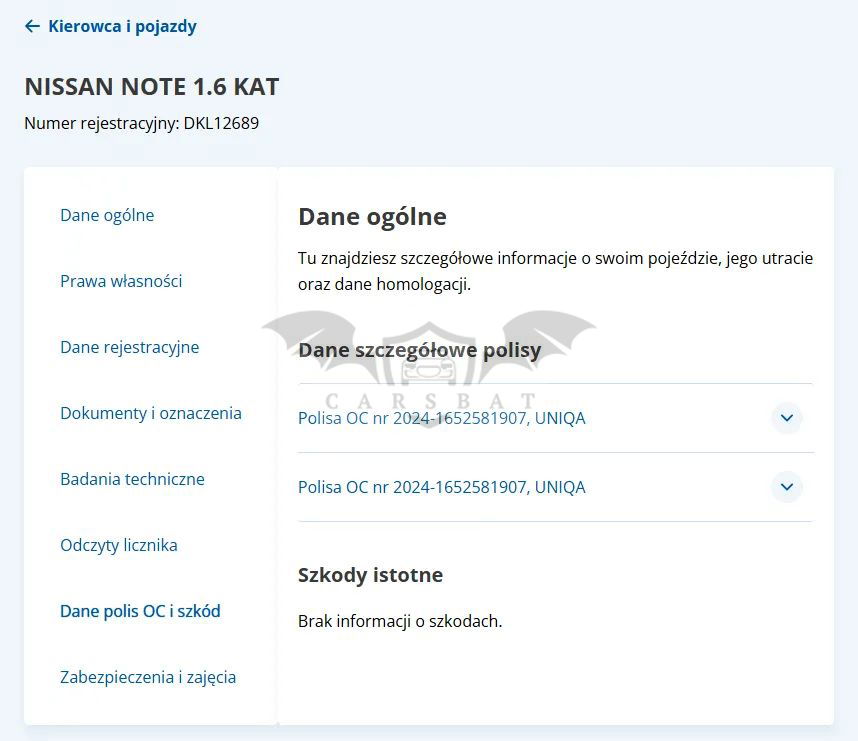Select Dane polis OC i szkód

tap(140, 611)
